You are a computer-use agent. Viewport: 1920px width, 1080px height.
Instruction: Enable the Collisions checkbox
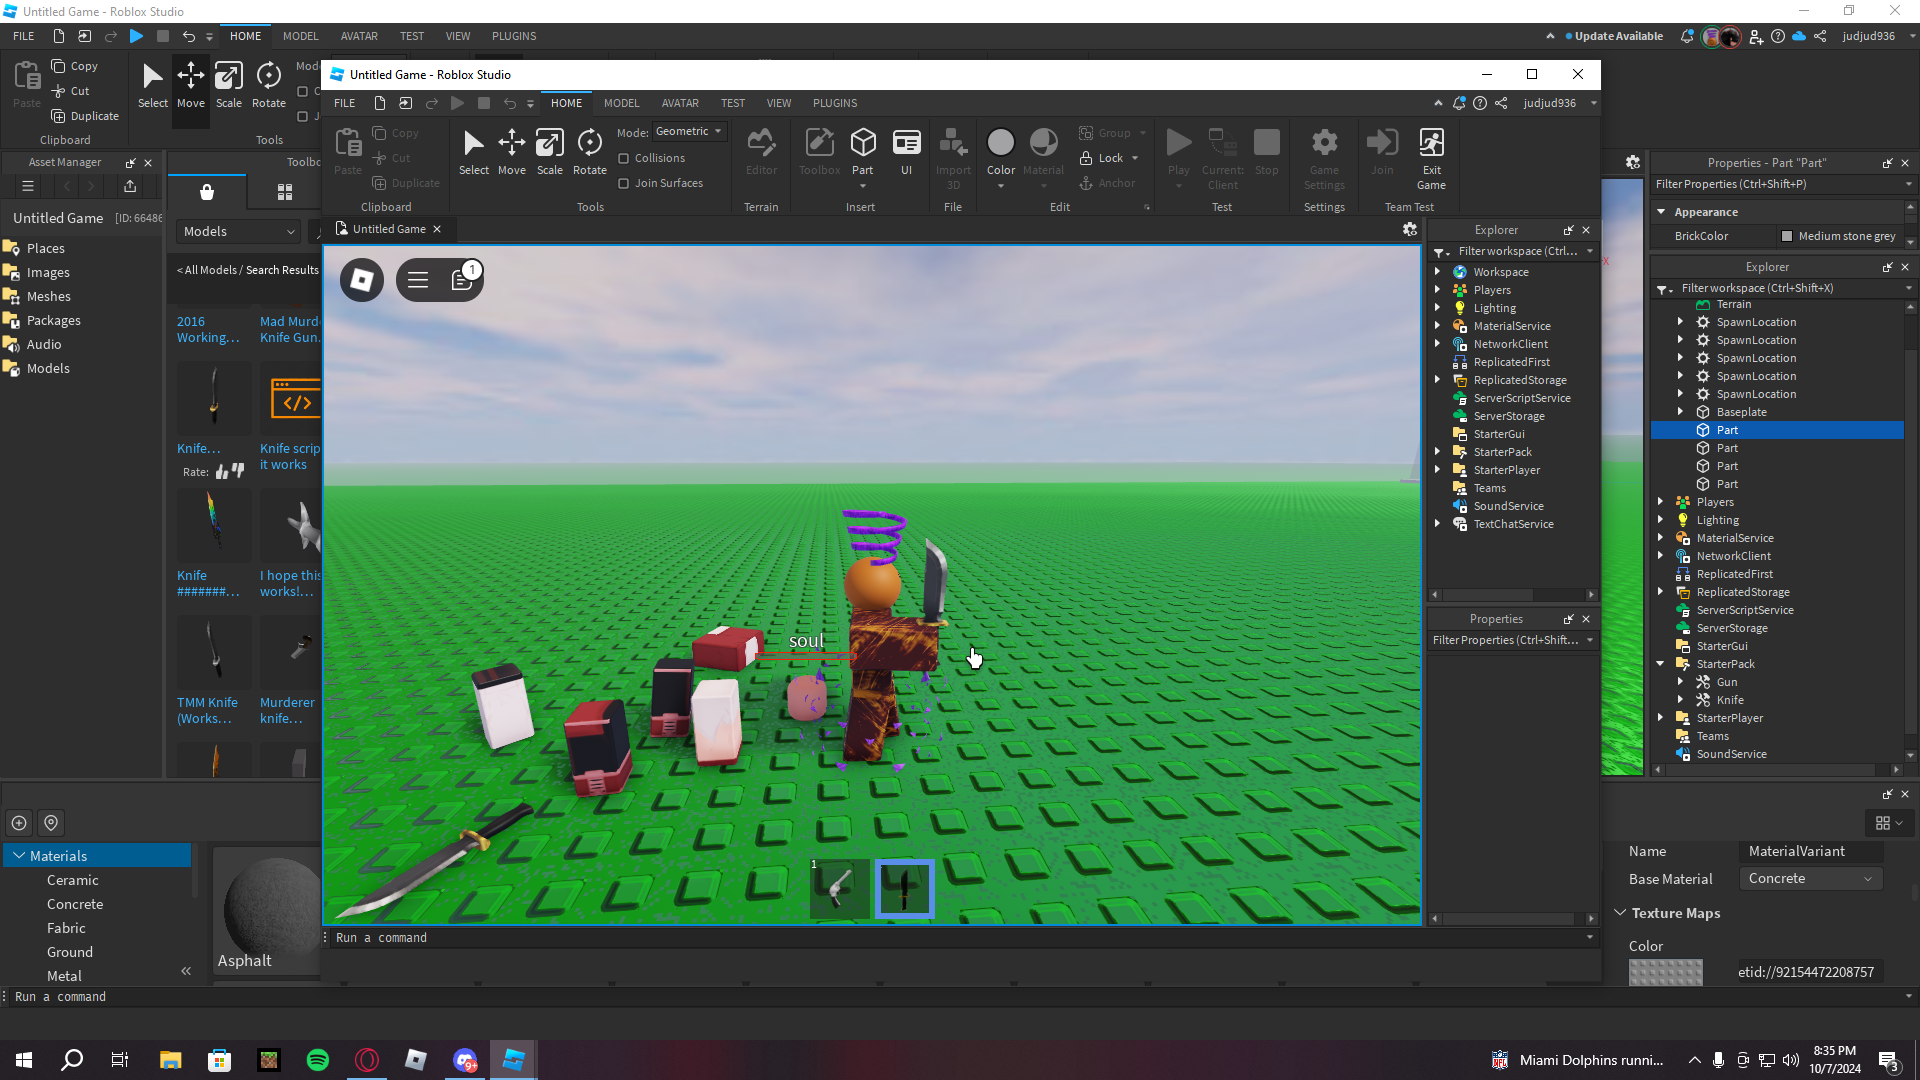(624, 158)
